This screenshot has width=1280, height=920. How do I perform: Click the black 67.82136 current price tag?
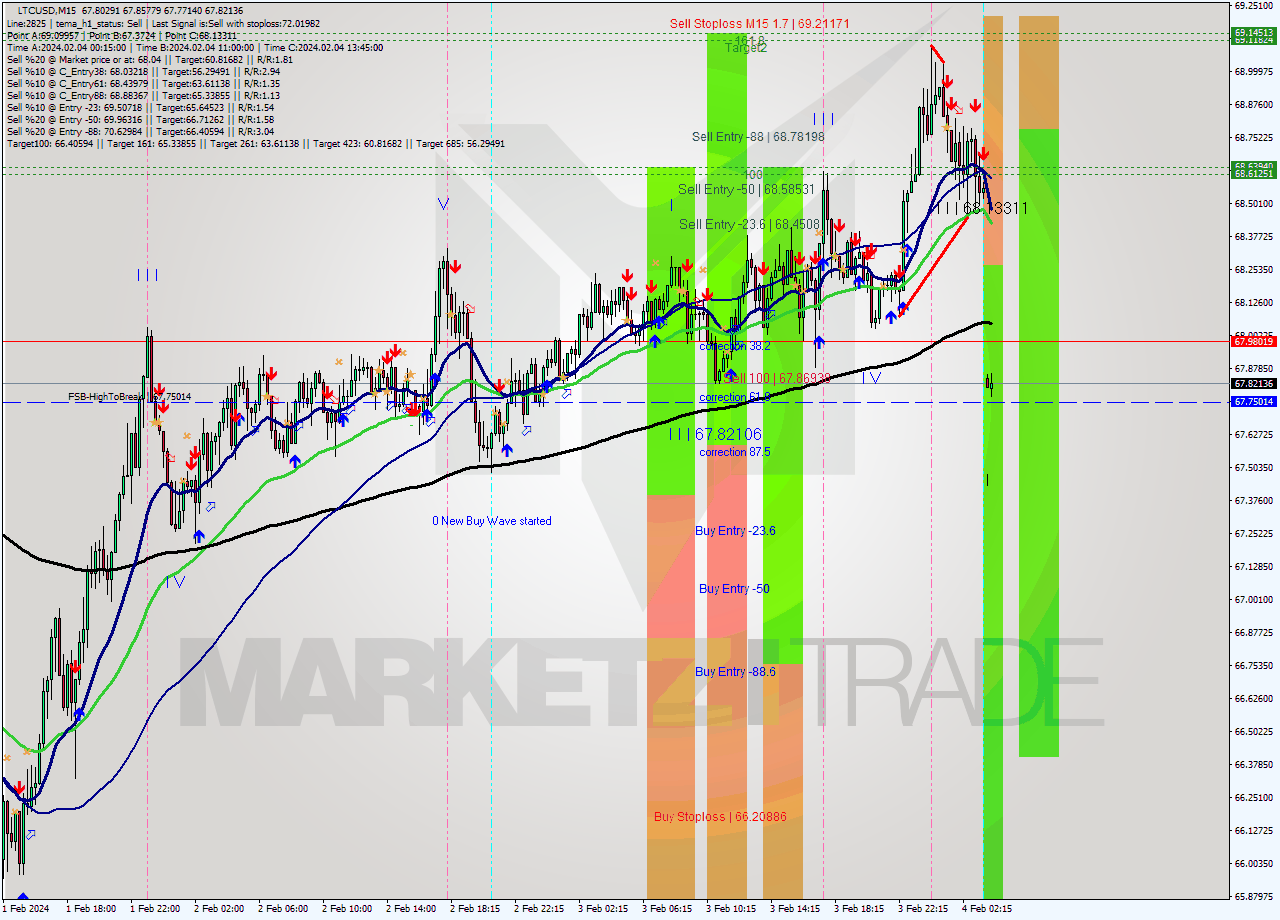pyautogui.click(x=1253, y=383)
